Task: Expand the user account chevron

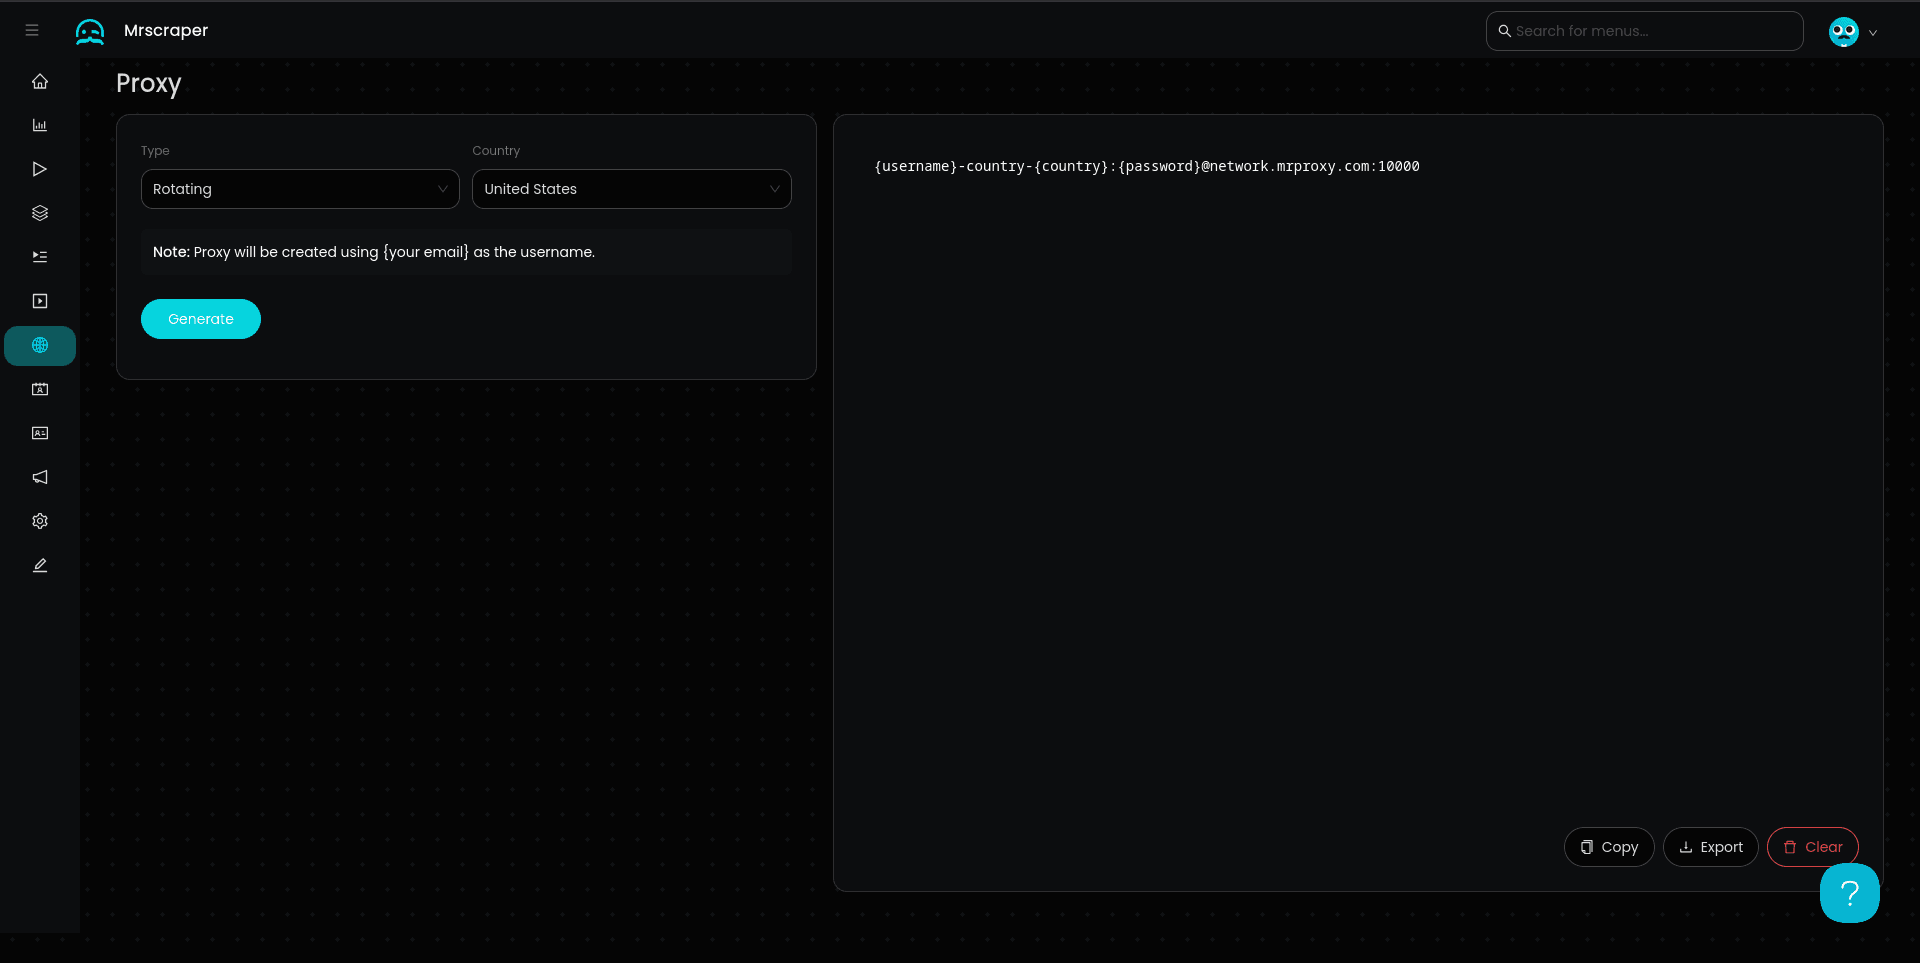Action: [x=1873, y=33]
